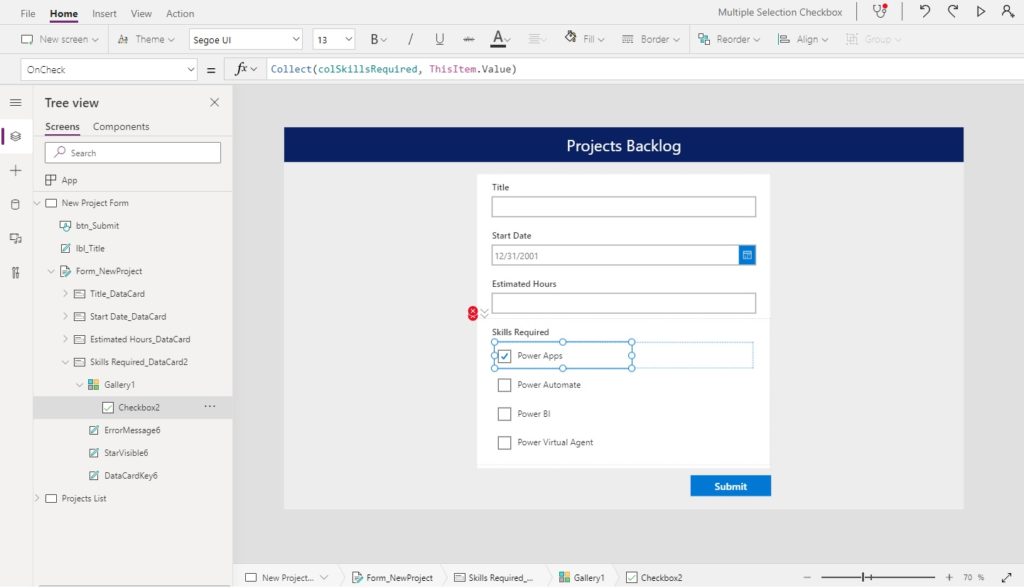Open the Insert menu tab
Screen dimensions: 1024x588
(x=104, y=14)
